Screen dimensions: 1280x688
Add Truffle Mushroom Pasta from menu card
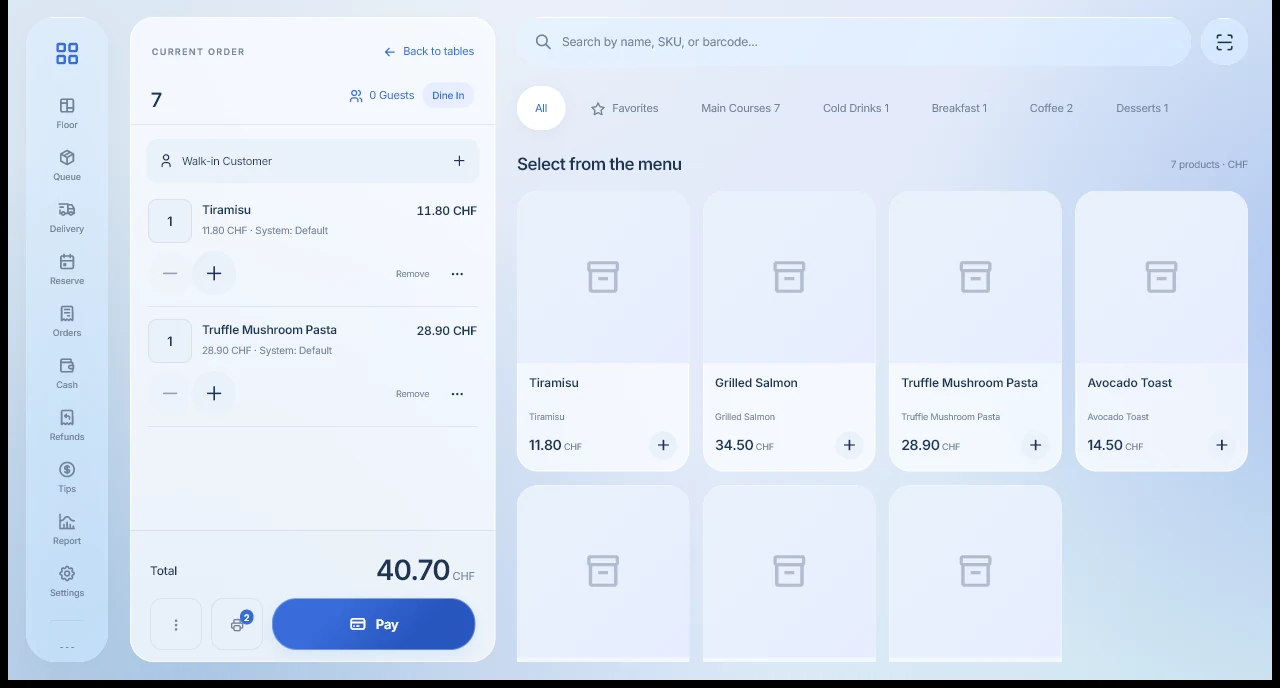[1035, 445]
